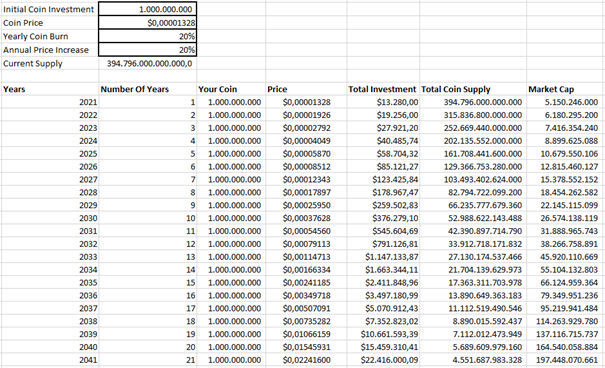The height and width of the screenshot is (368, 605).
Task: Select the Initial Coin Investment label cell
Action: pos(50,9)
